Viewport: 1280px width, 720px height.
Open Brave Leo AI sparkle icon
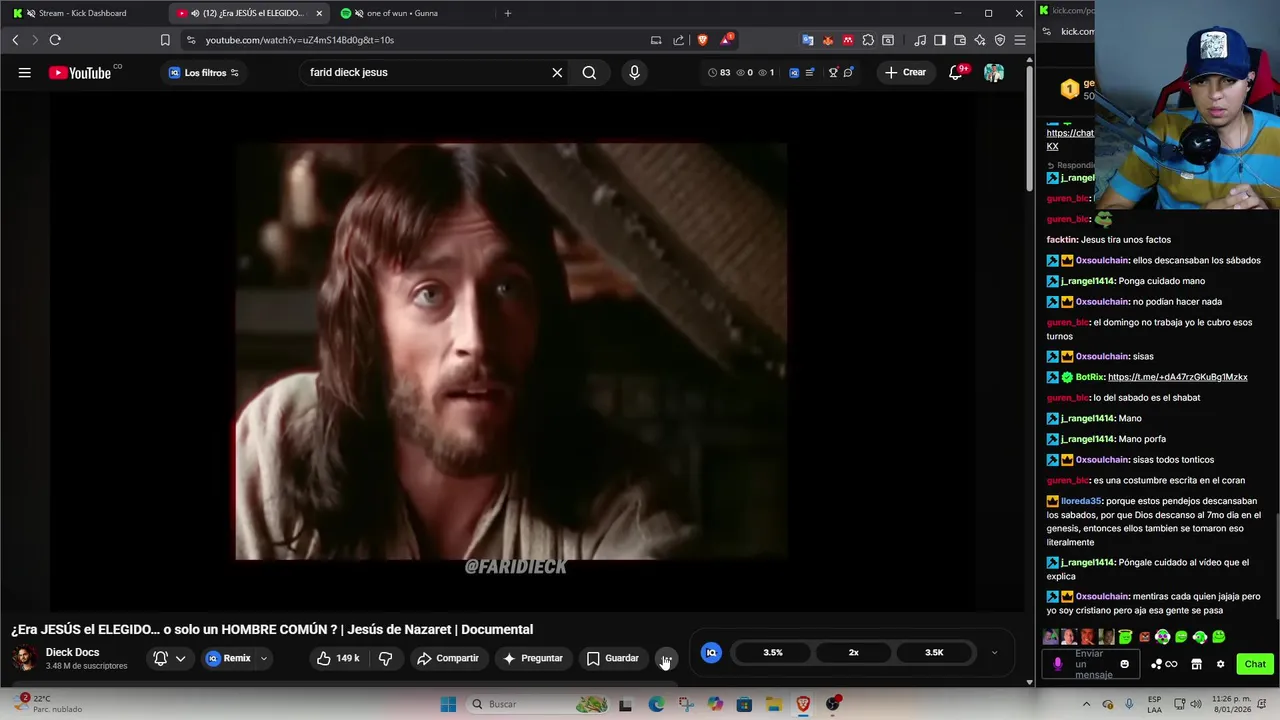tap(980, 40)
